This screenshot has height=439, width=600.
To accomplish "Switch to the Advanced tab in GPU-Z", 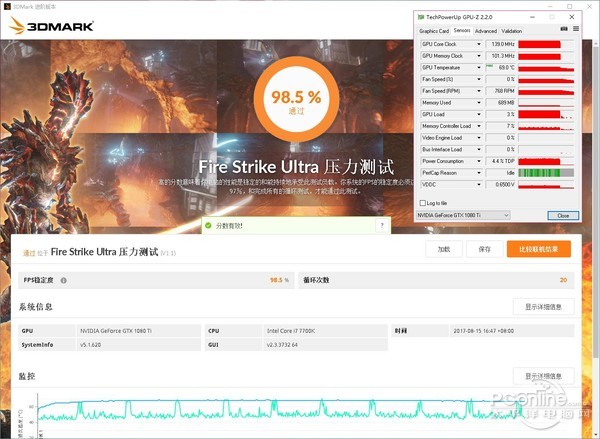I will click(486, 31).
